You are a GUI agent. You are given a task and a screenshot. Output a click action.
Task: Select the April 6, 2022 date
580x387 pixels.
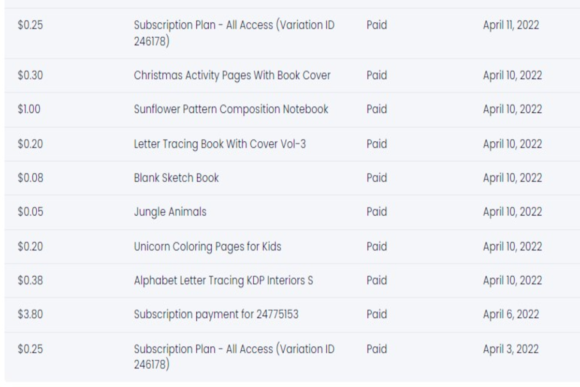(x=511, y=314)
